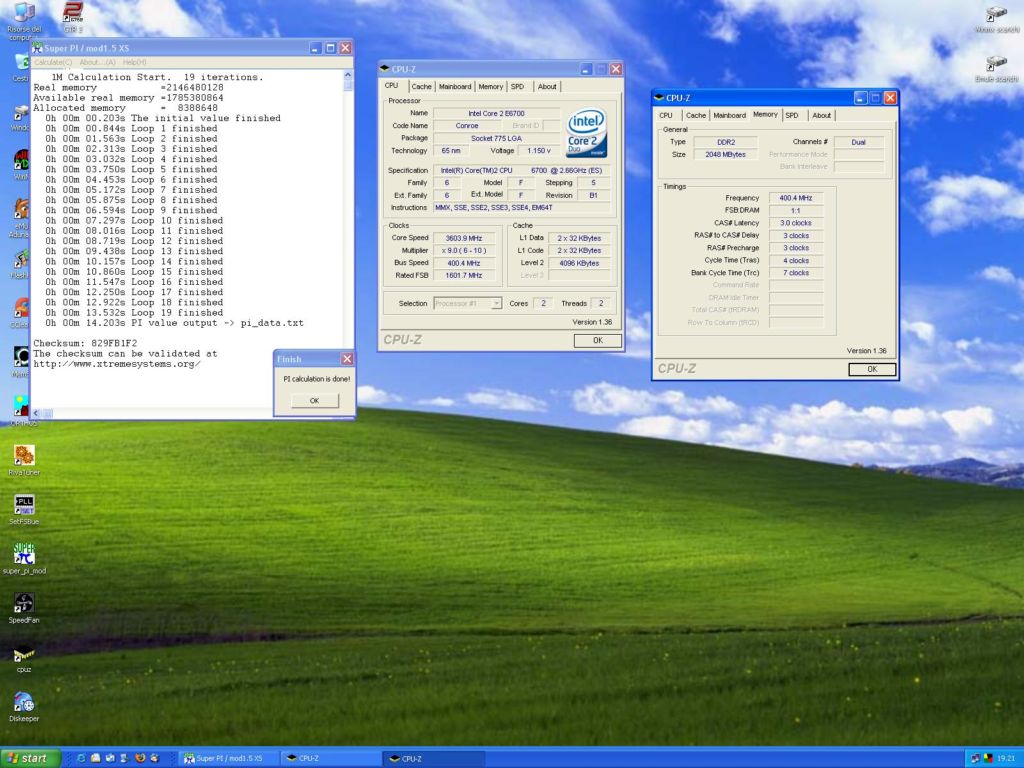Click the system tray clock showing 19.21
1024x768 pixels.
(x=1005, y=758)
